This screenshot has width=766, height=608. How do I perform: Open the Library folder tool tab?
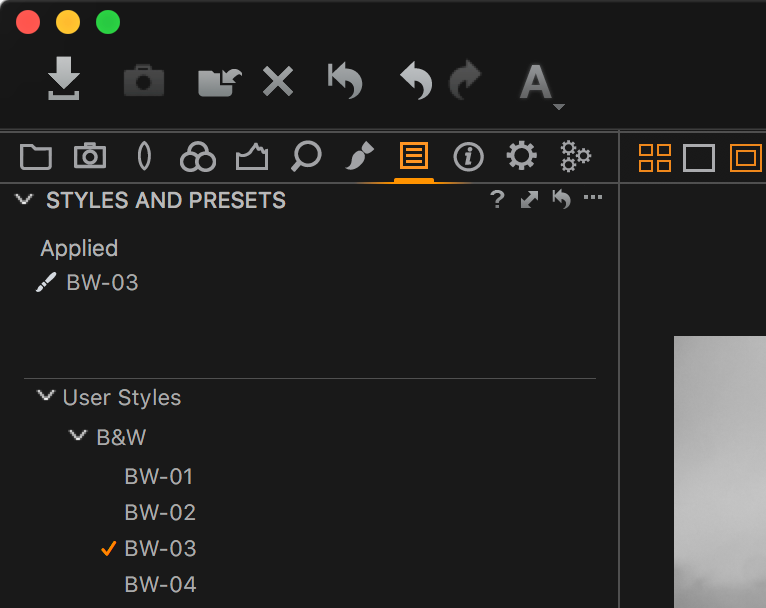36,157
